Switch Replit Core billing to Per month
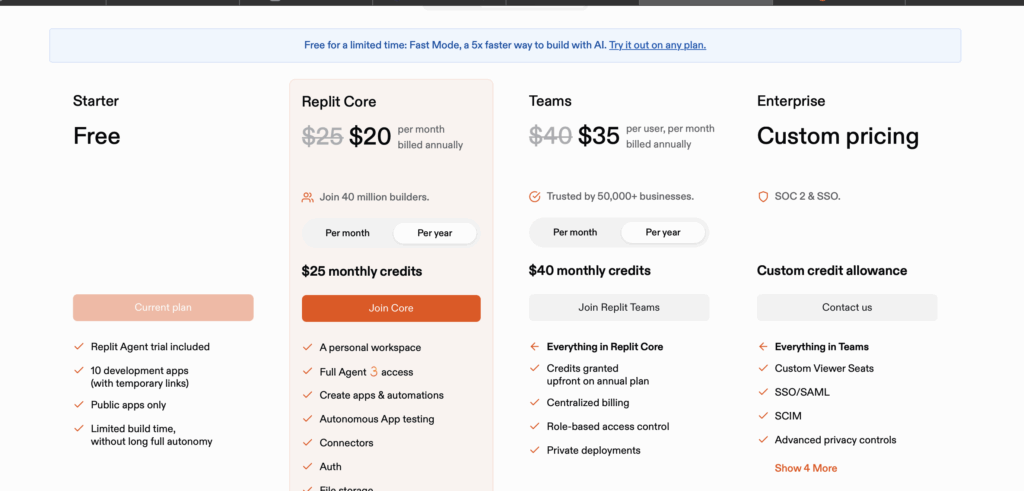This screenshot has height=491, width=1024. point(347,233)
